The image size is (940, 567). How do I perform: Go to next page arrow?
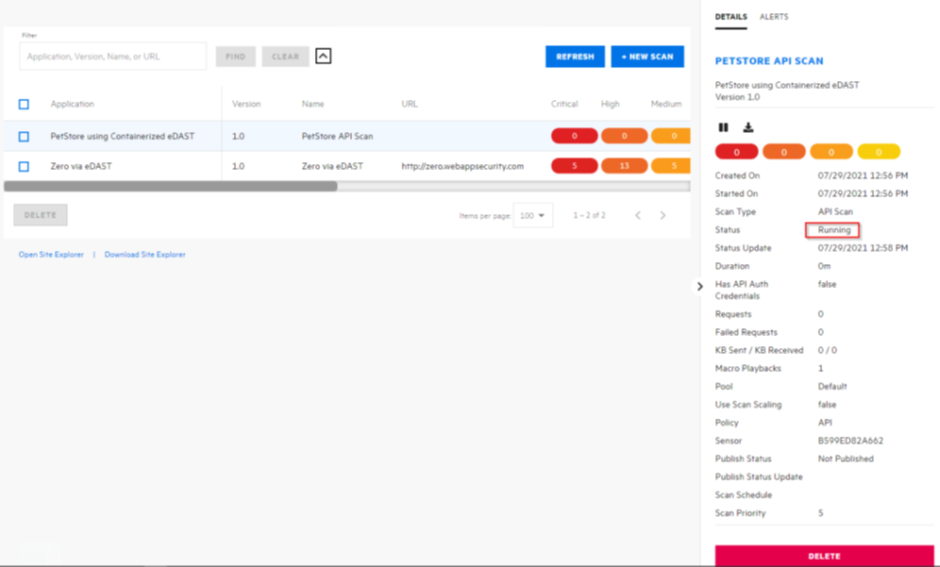tap(663, 216)
